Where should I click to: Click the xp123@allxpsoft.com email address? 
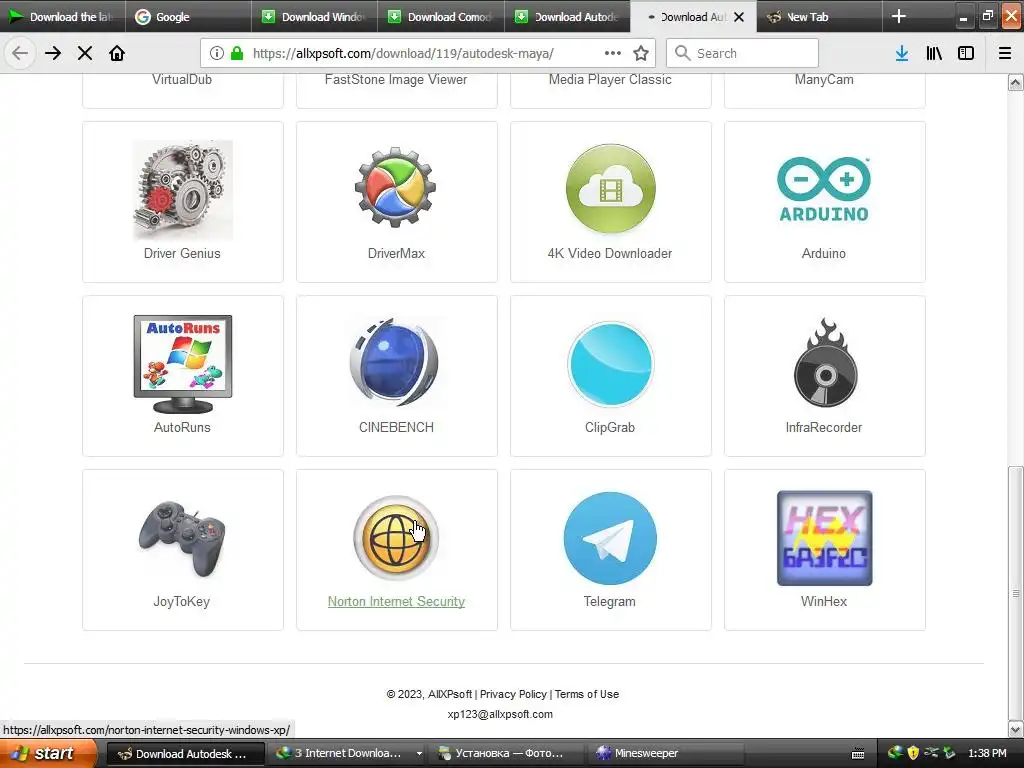coord(500,714)
